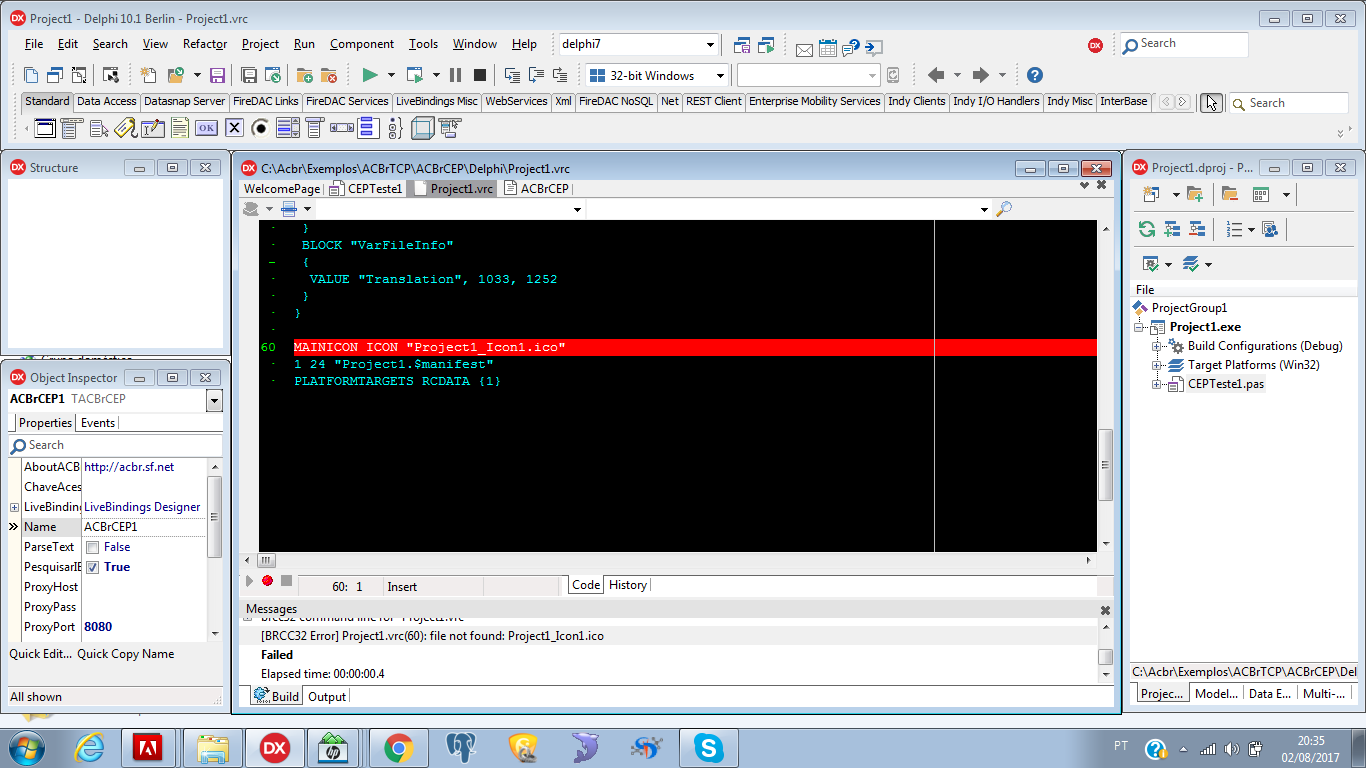Click the blue Help question-mark icon
Image resolution: width=1366 pixels, height=768 pixels.
pyautogui.click(x=1035, y=75)
